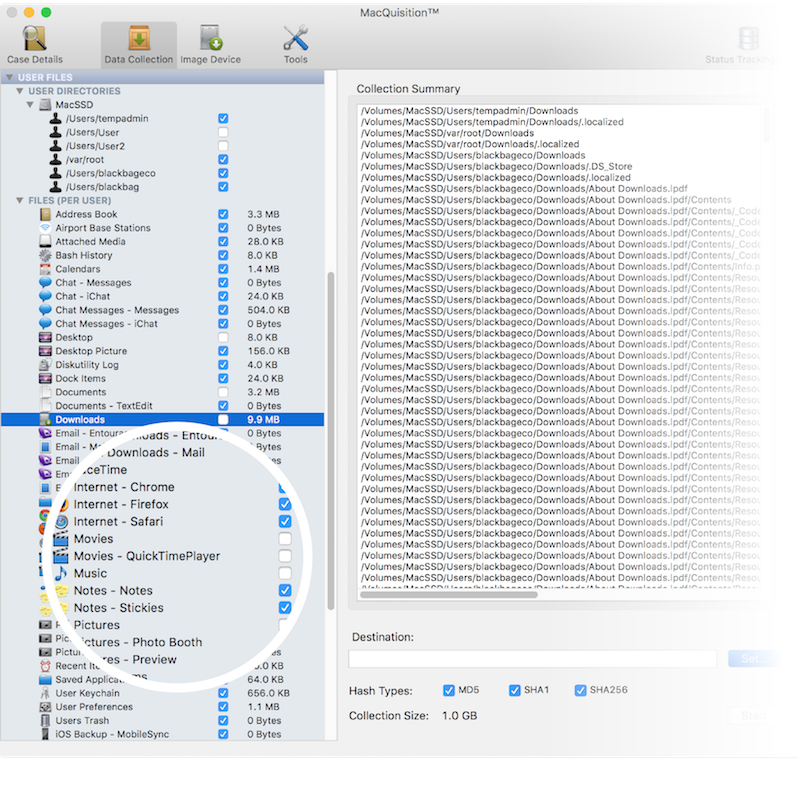The width and height of the screenshot is (800, 793).
Task: Click the user icon for /Users/tempadmin
Action: 56,118
